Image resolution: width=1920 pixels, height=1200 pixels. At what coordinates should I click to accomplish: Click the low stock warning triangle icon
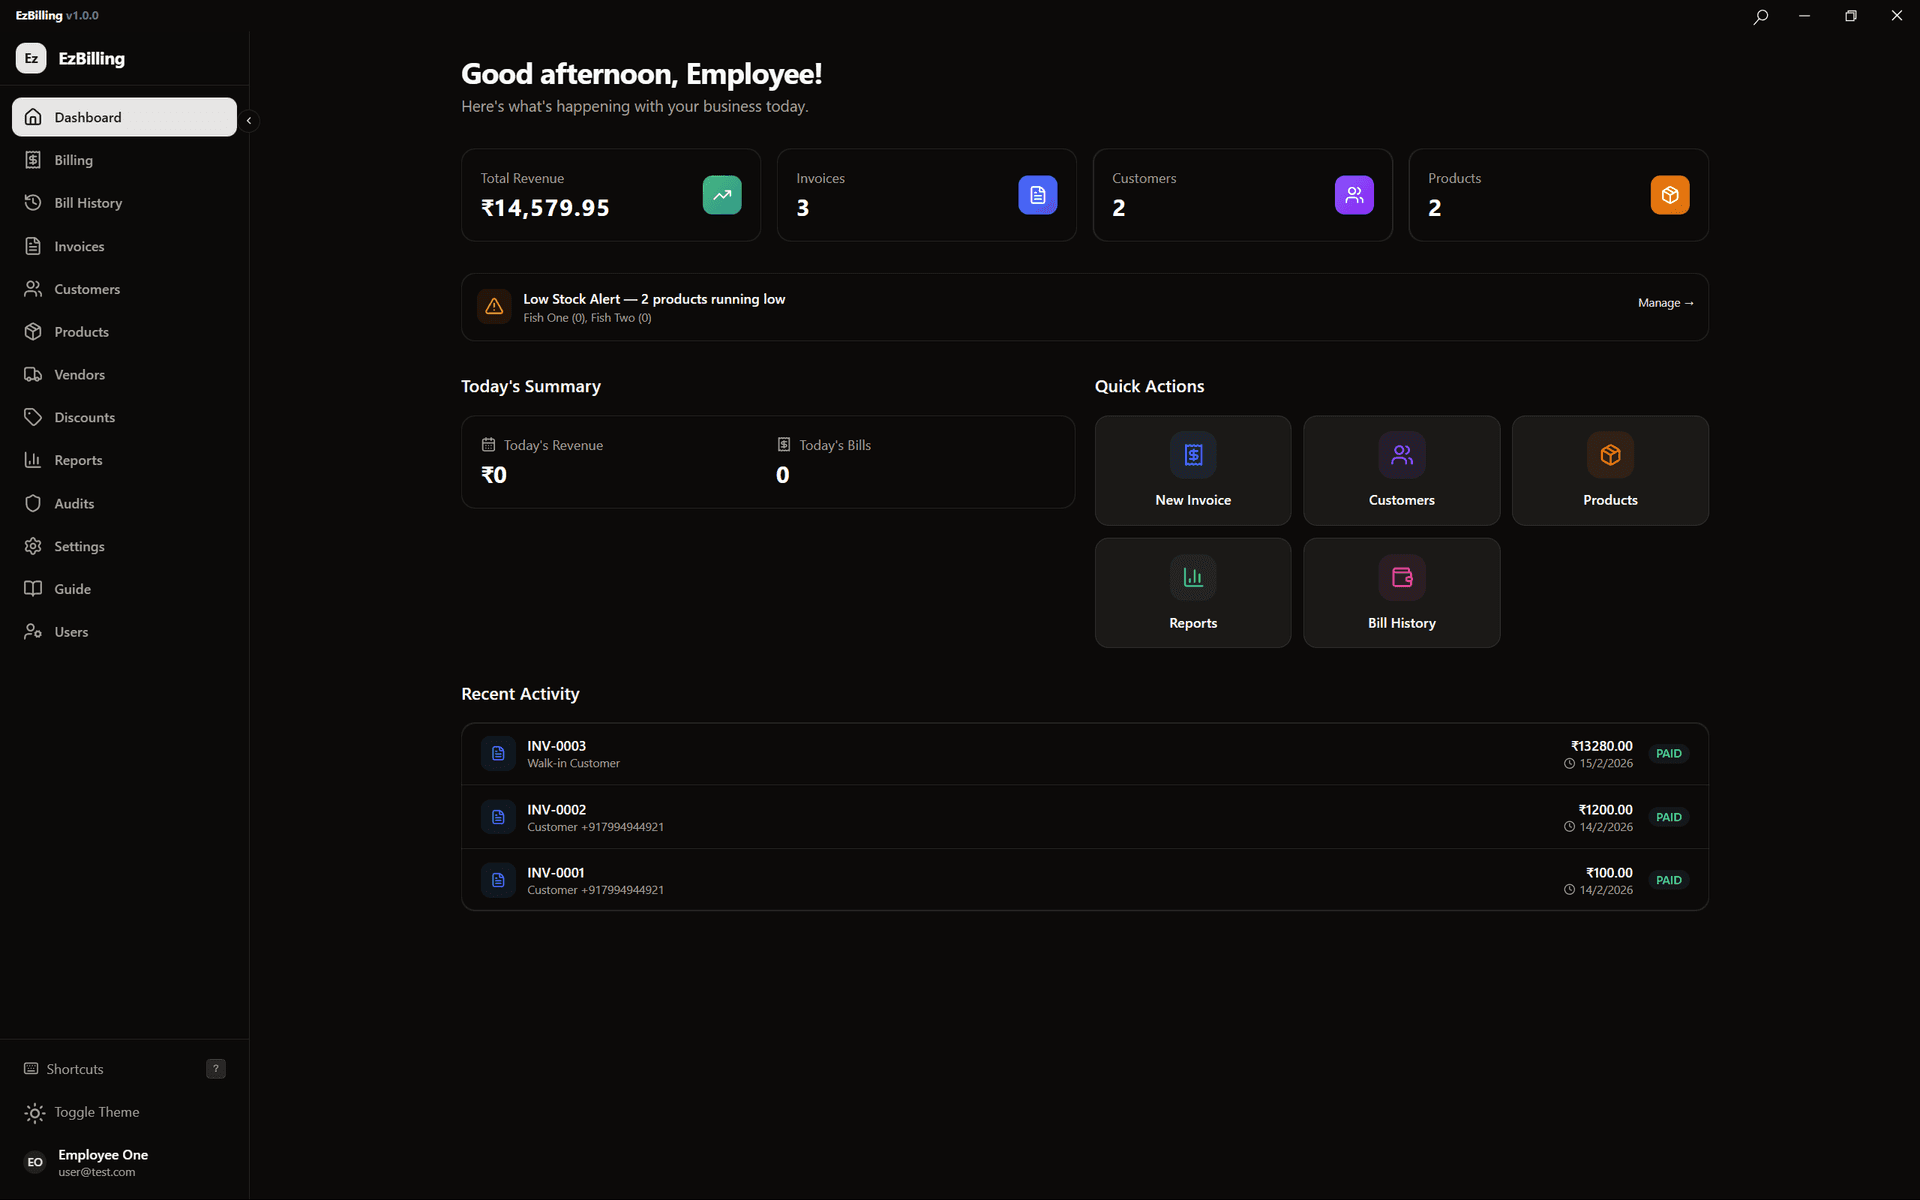tap(494, 307)
